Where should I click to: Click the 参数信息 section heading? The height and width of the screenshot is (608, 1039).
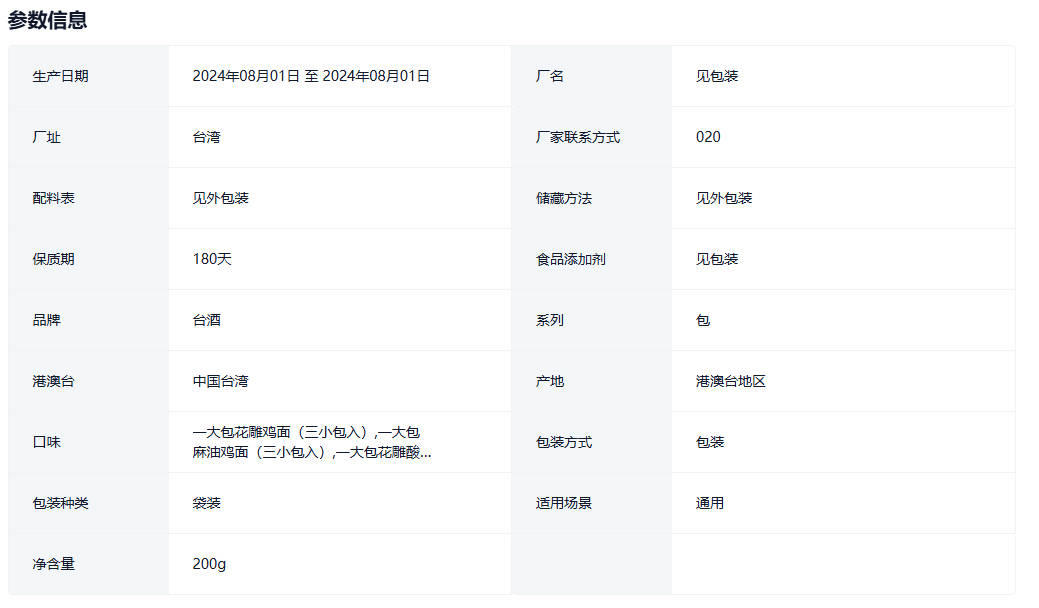point(47,20)
